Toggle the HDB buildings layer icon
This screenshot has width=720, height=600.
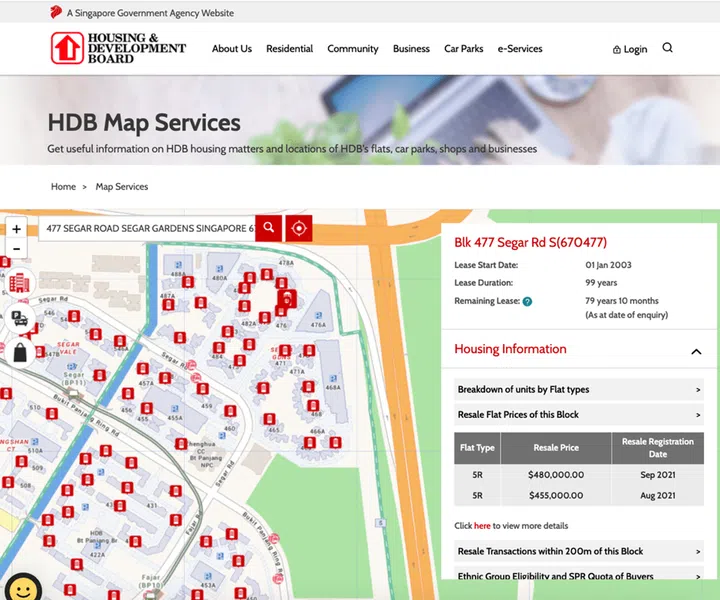(19, 283)
